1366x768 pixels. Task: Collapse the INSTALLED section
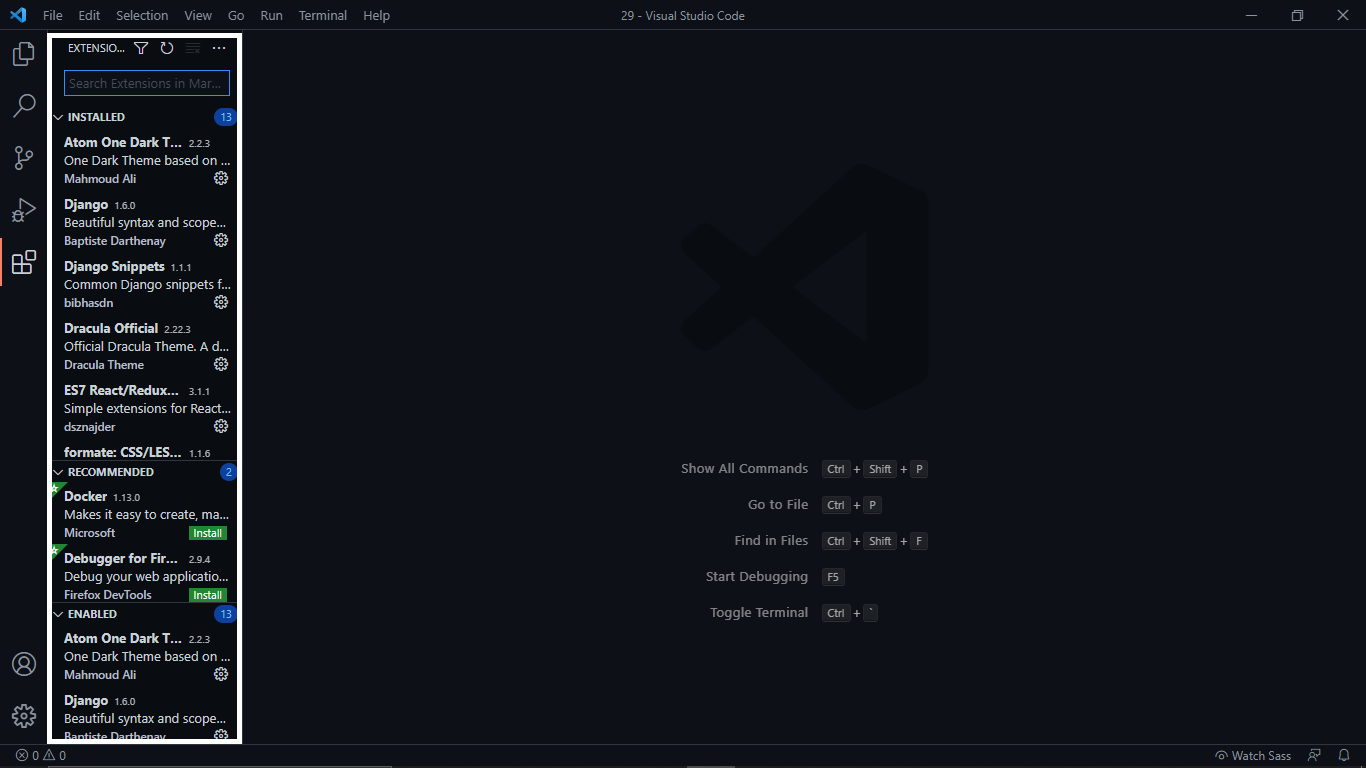(x=144, y=117)
